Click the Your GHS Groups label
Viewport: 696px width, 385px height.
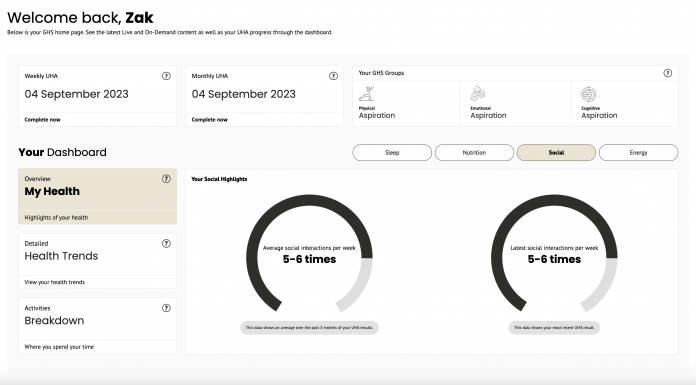pos(381,73)
